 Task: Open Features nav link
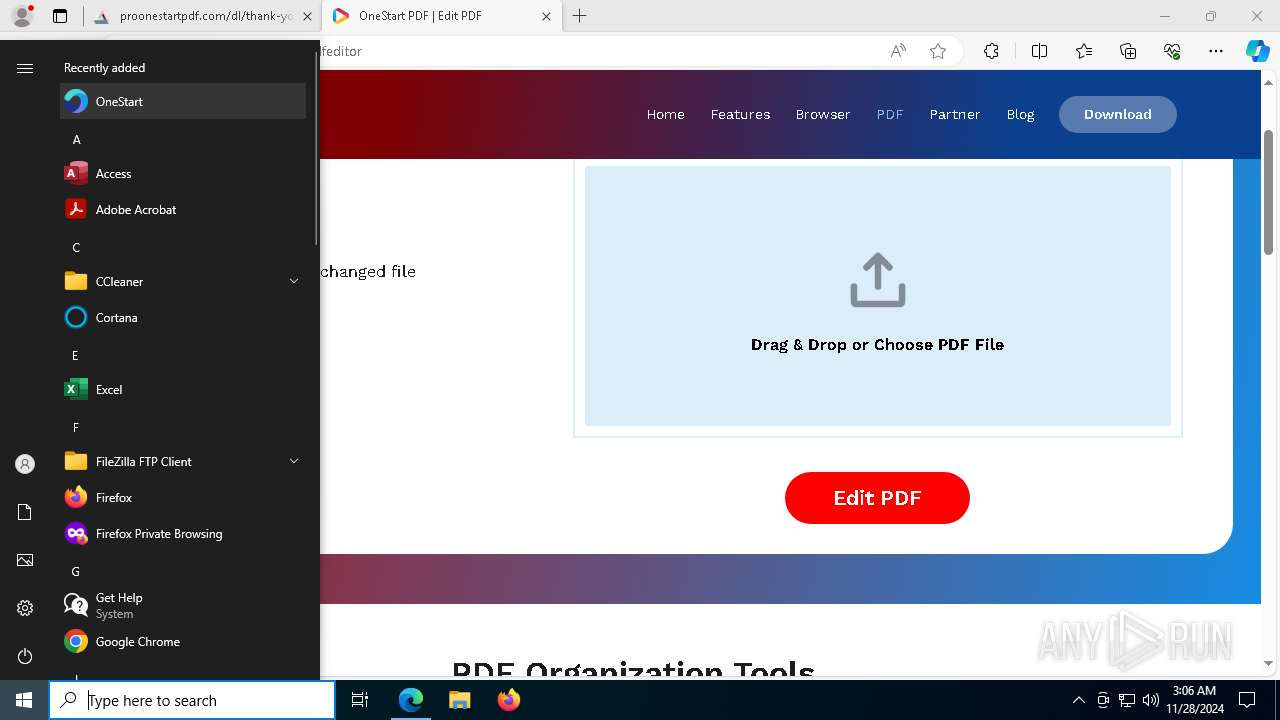pos(740,114)
